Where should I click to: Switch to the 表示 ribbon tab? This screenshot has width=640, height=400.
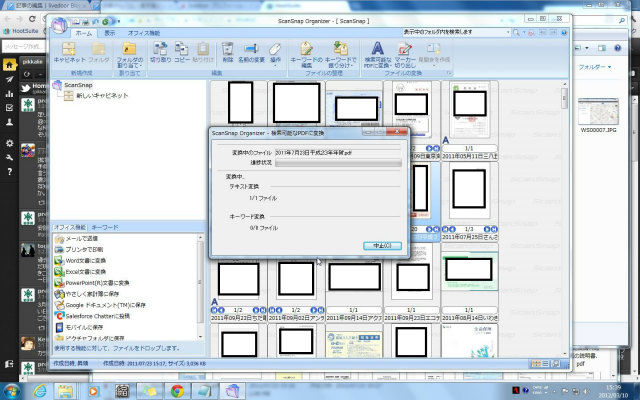click(110, 33)
